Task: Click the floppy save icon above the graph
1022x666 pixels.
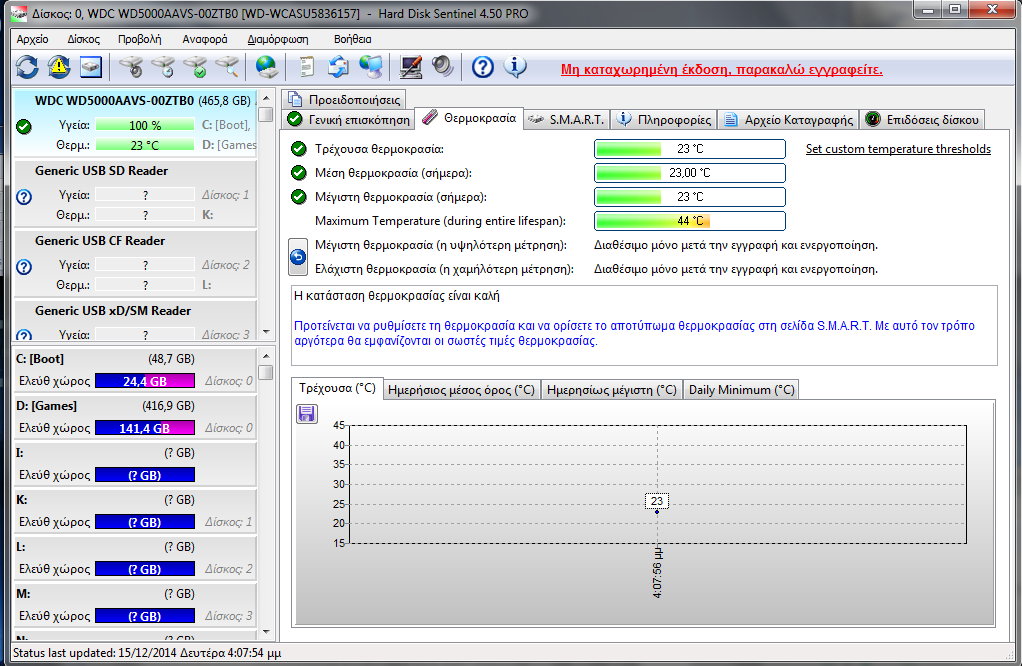Action: point(307,414)
